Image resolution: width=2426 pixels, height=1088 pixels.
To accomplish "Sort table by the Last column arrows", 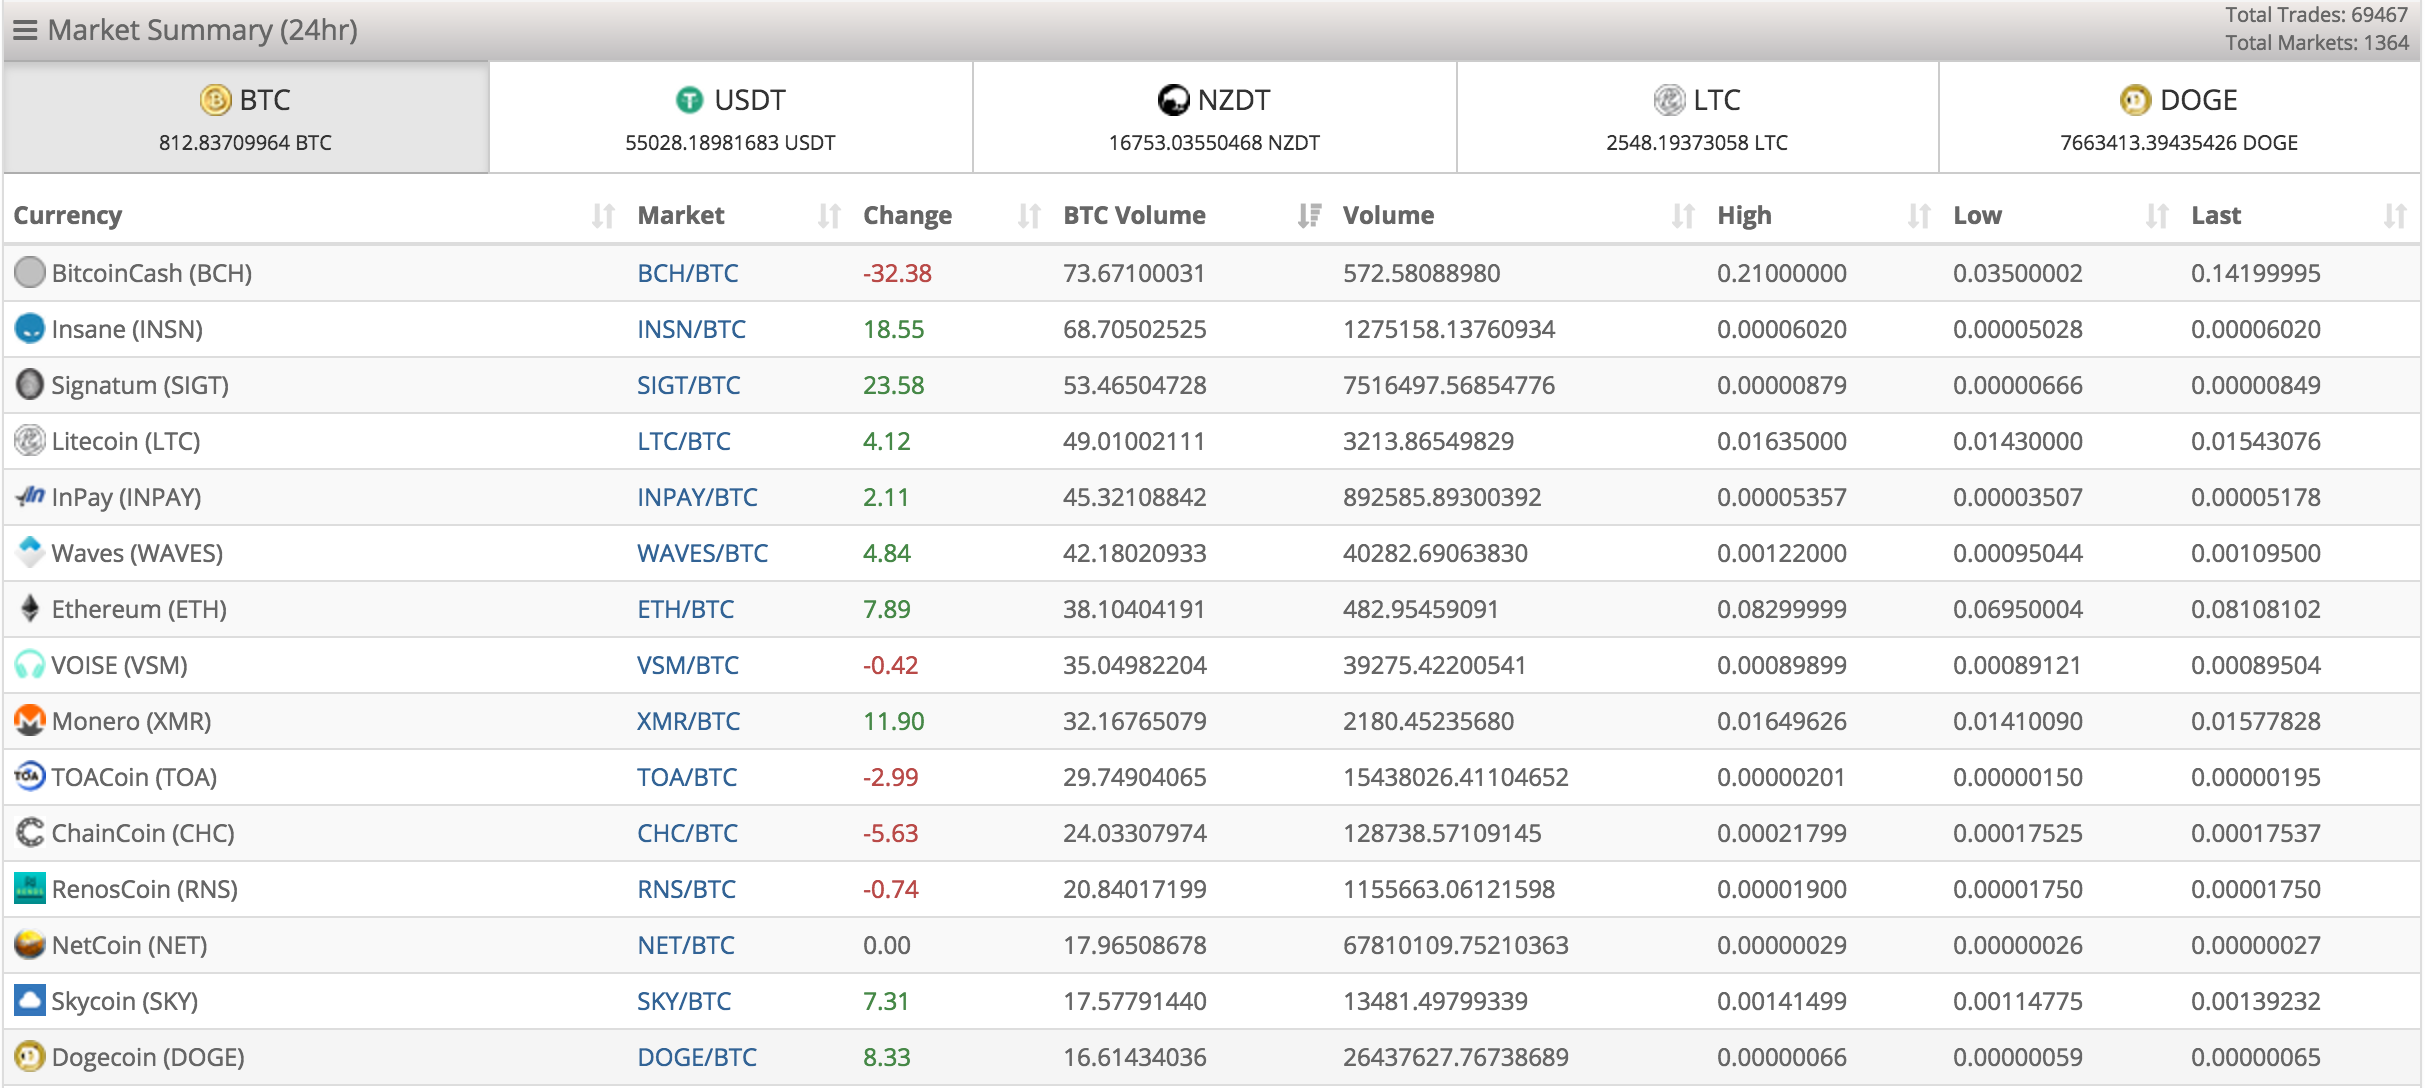I will [2395, 216].
